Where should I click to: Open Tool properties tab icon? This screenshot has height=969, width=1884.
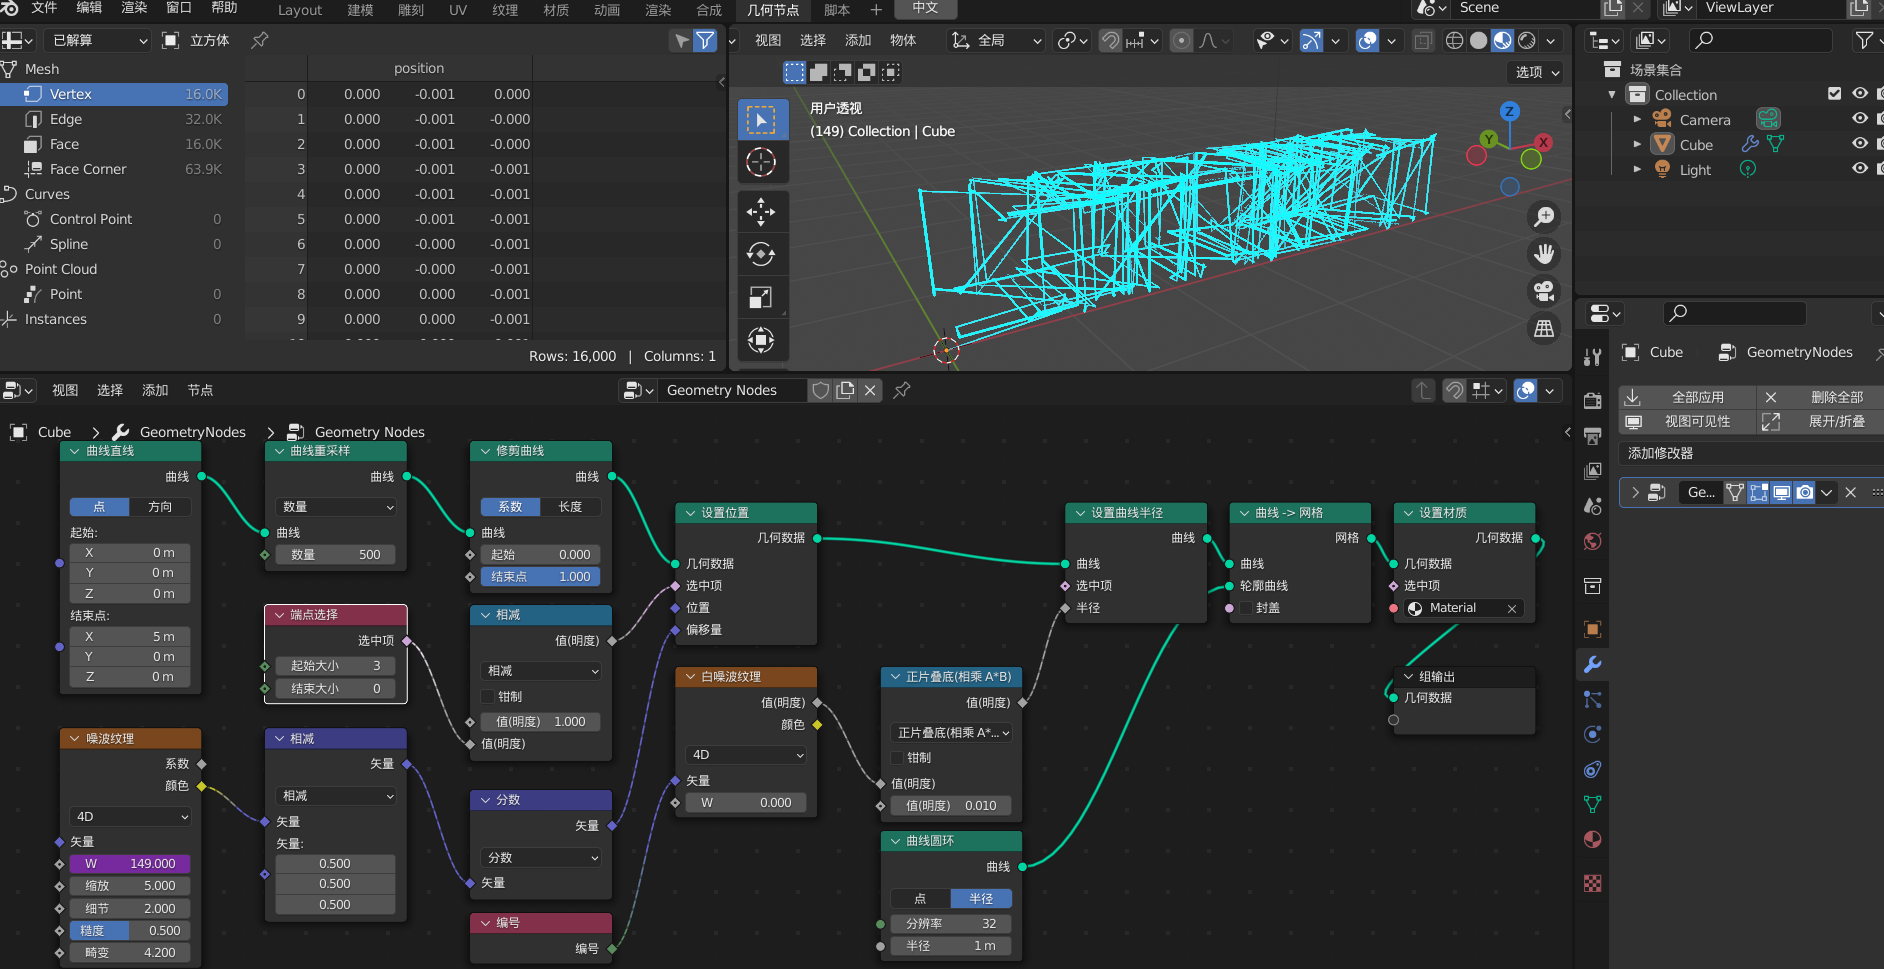(1593, 357)
